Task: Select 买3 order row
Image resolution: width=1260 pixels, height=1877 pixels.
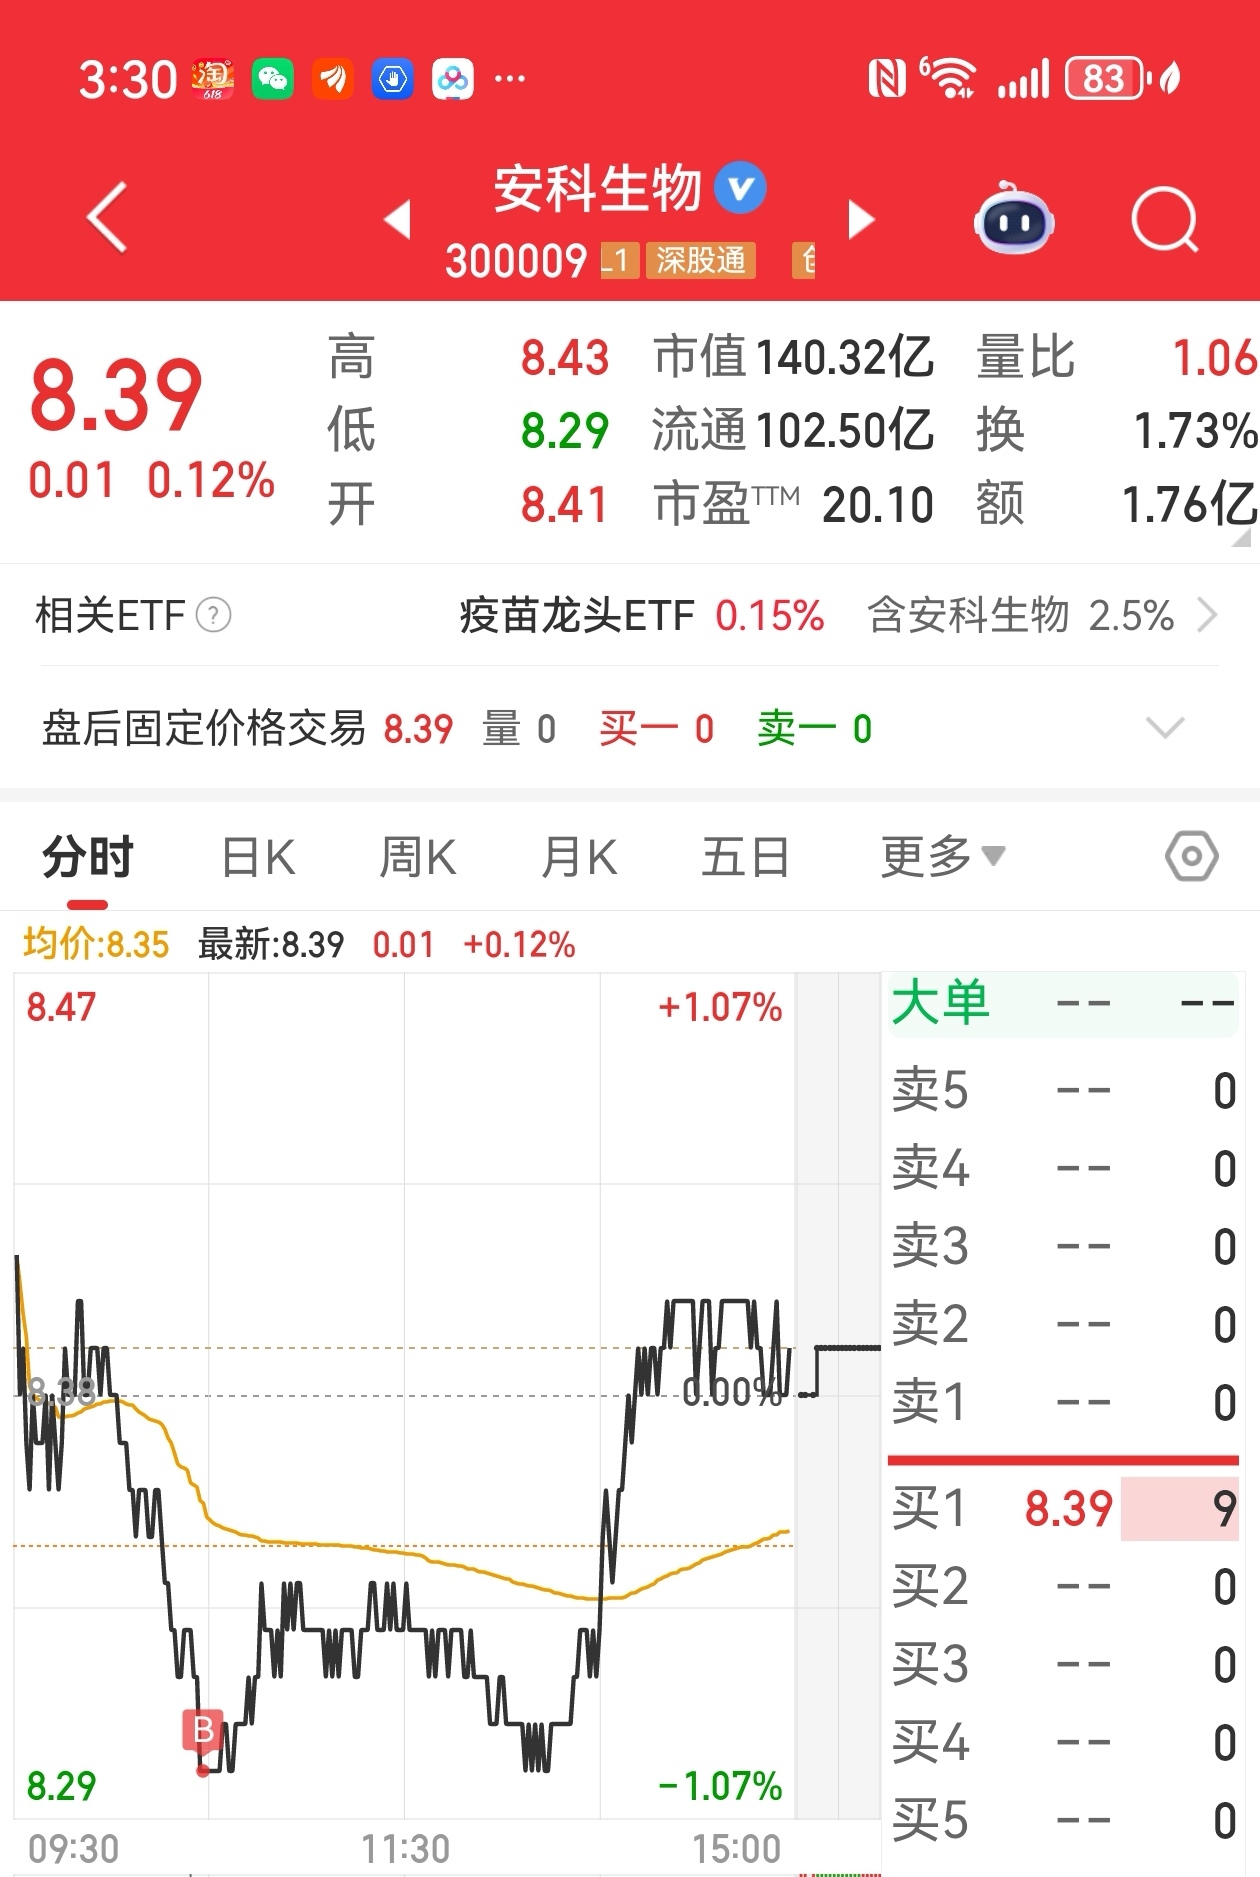Action: coord(1064,1664)
